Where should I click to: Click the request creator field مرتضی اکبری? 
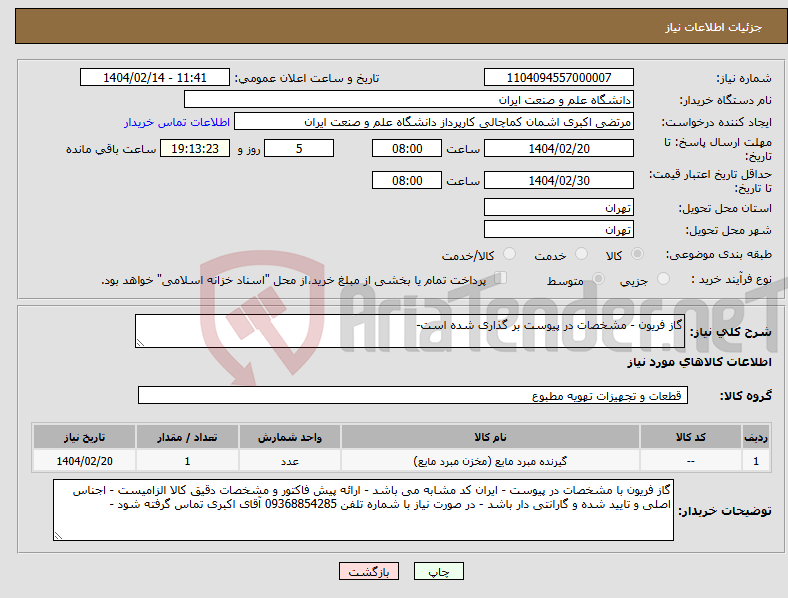click(434, 122)
